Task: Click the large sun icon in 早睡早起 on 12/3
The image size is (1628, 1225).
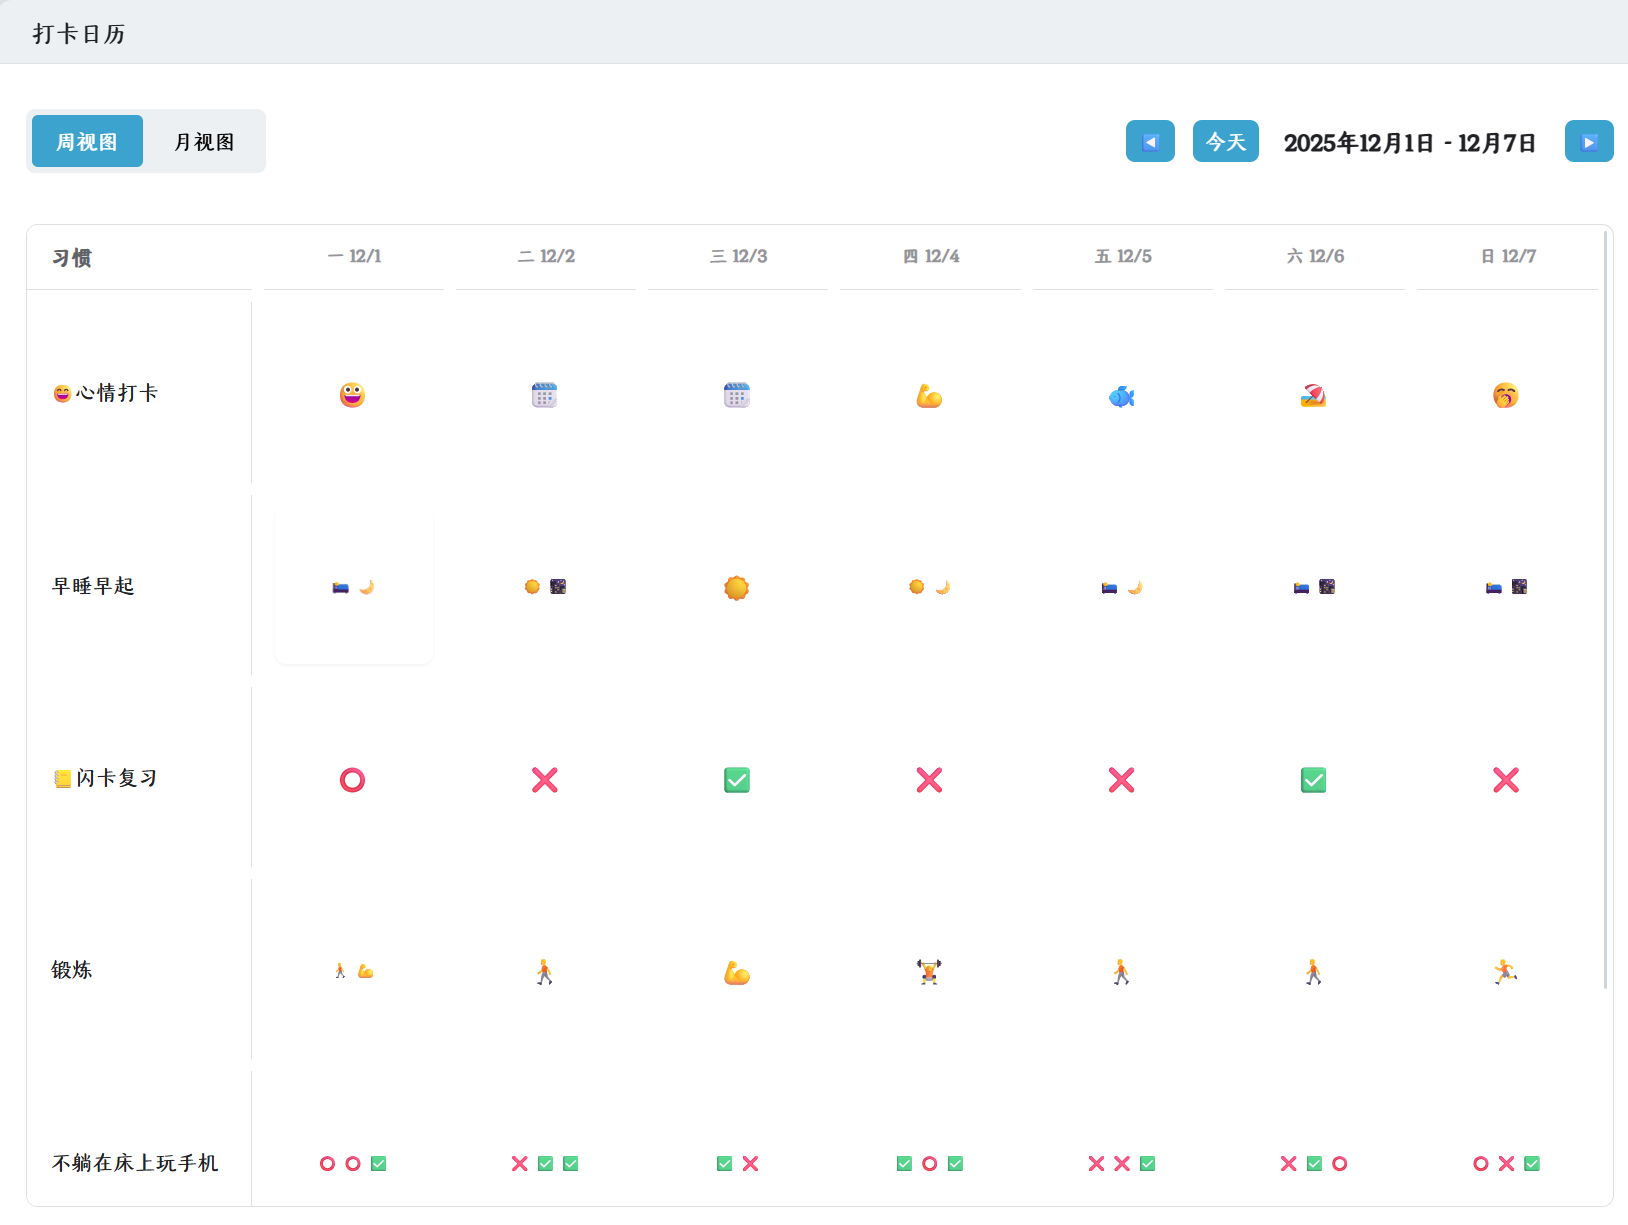Action: (x=737, y=588)
